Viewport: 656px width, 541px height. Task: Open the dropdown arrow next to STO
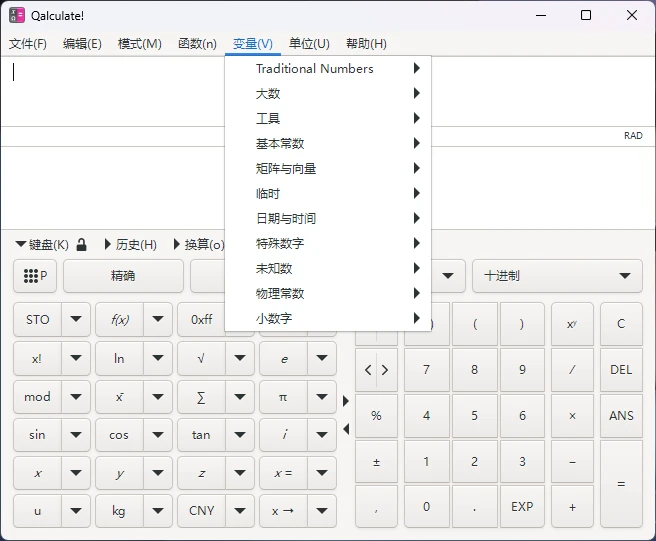(76, 319)
